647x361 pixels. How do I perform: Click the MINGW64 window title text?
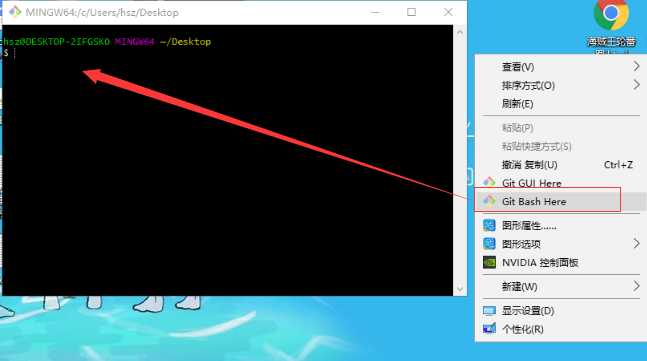click(102, 12)
